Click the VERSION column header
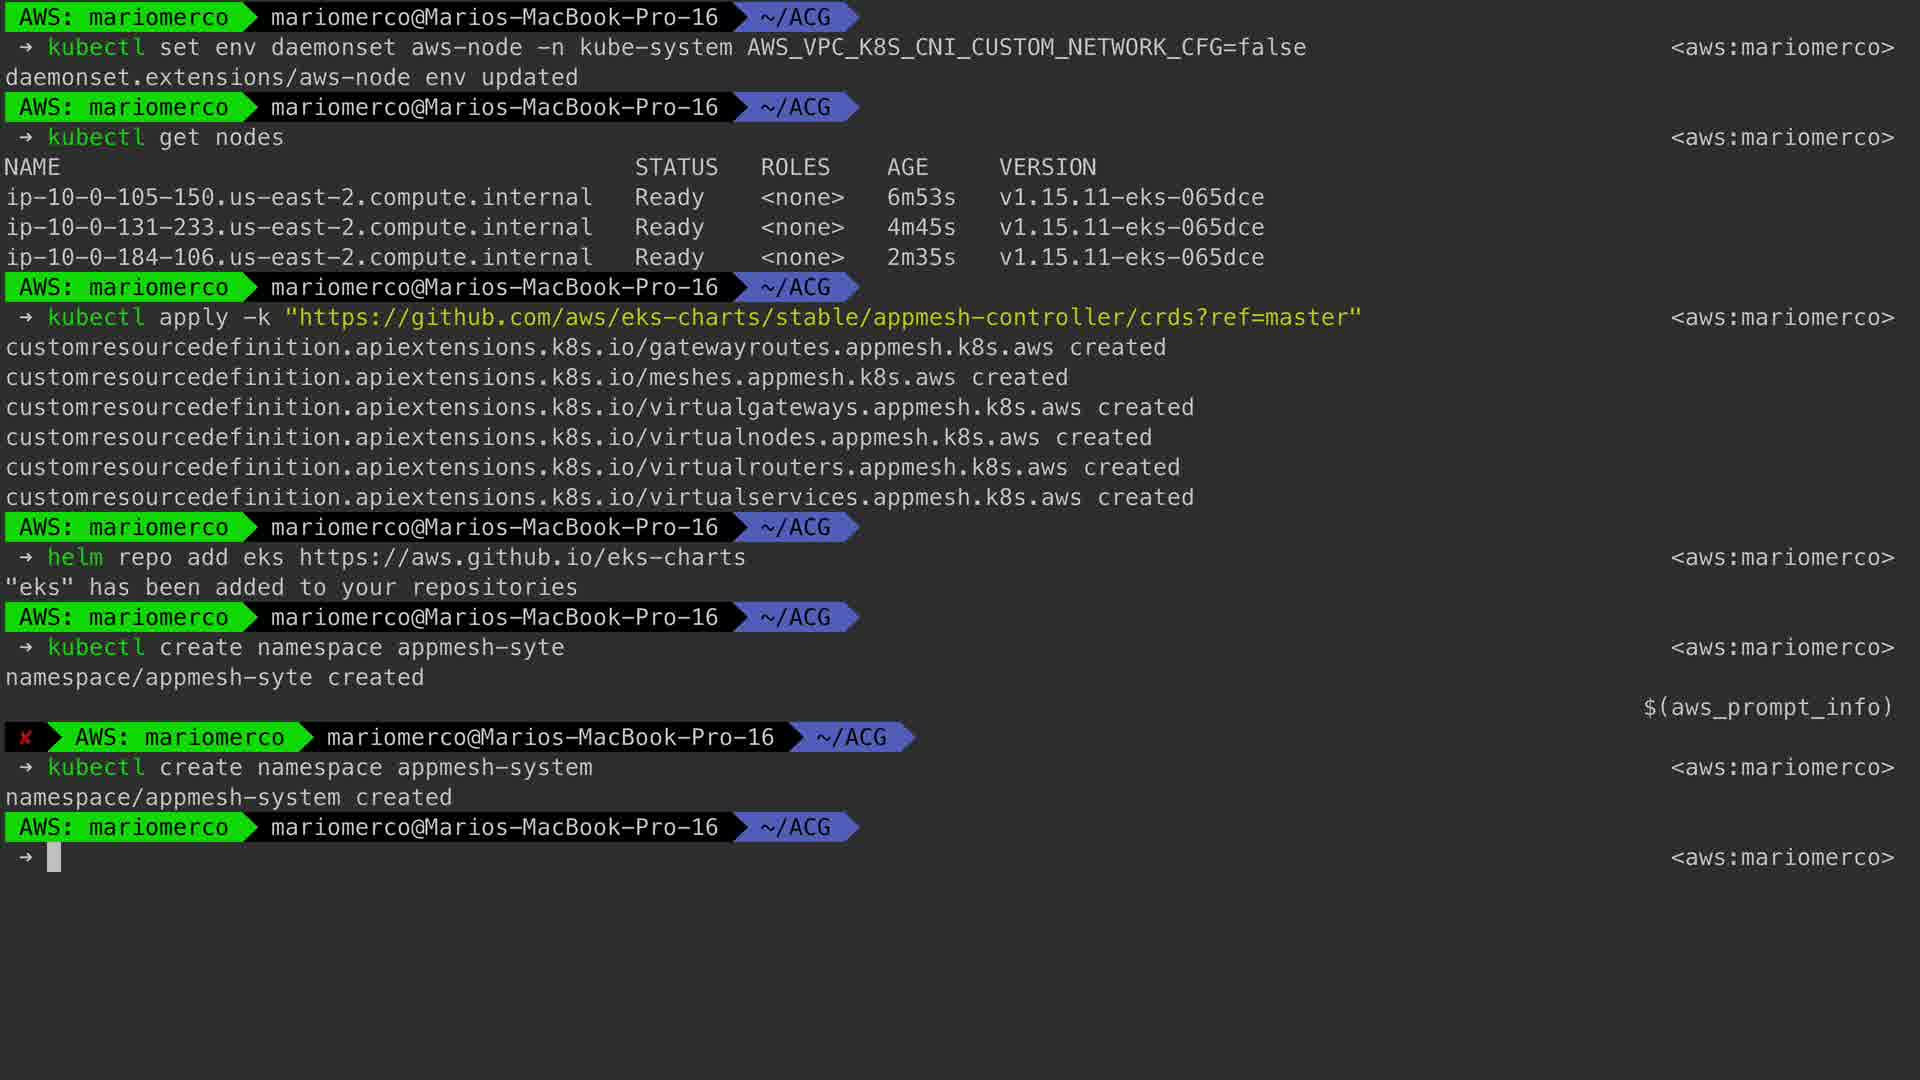The width and height of the screenshot is (1920, 1080). click(x=1047, y=168)
